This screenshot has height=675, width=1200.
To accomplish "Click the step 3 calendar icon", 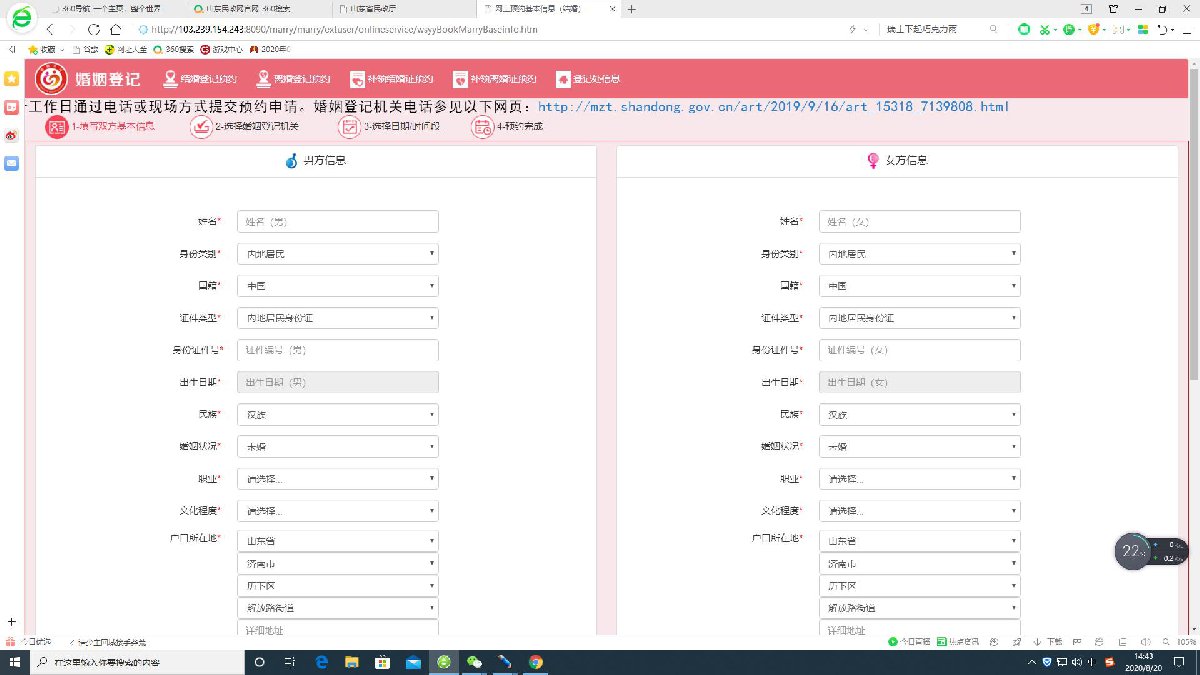I will (349, 127).
